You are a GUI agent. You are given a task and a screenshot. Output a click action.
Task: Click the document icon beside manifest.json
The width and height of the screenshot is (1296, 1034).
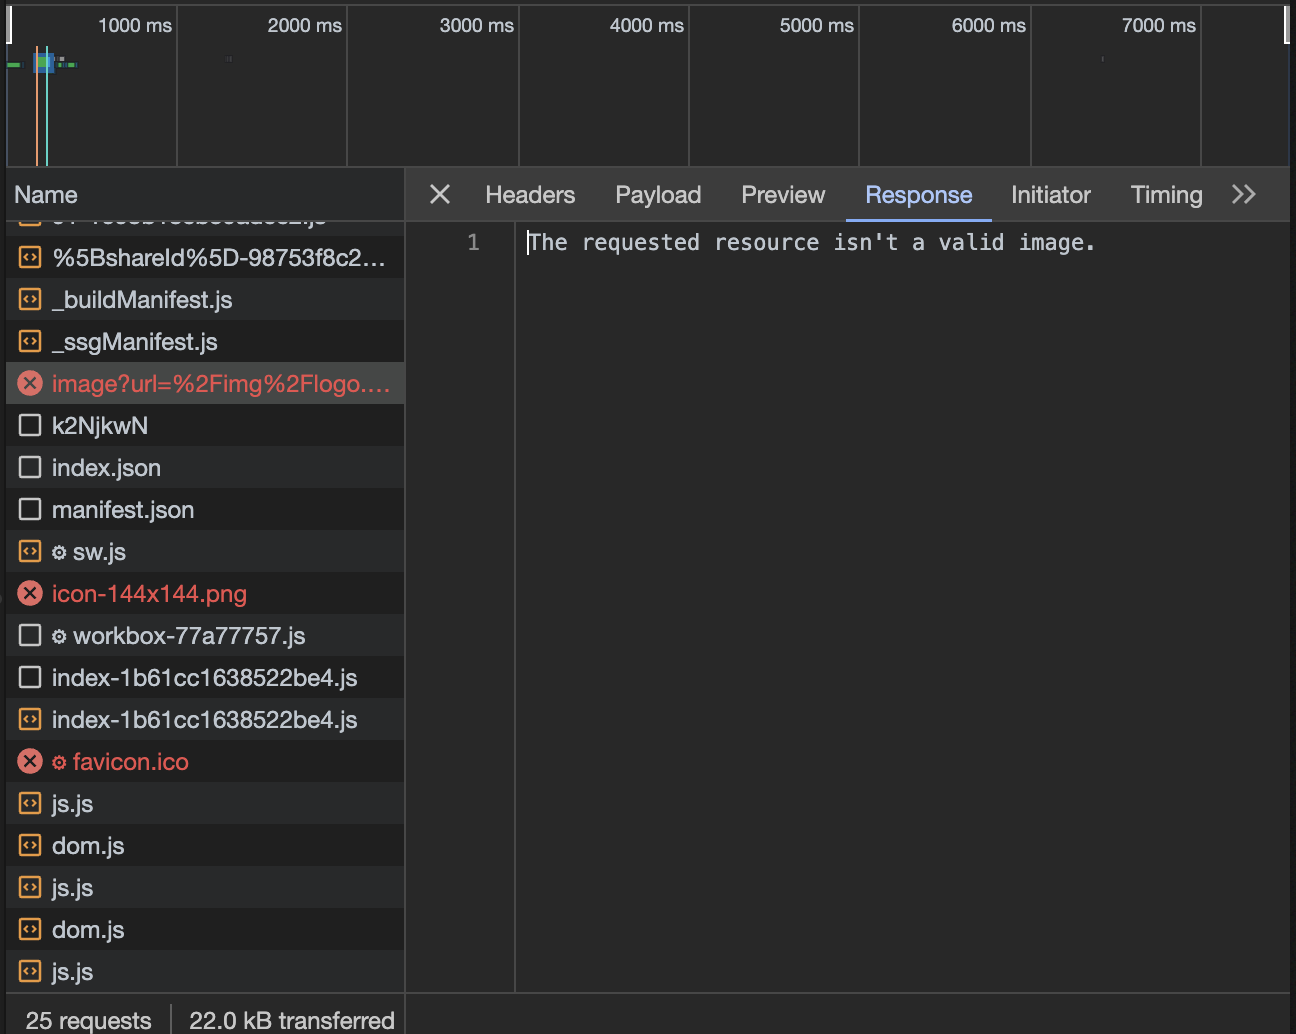click(x=29, y=509)
